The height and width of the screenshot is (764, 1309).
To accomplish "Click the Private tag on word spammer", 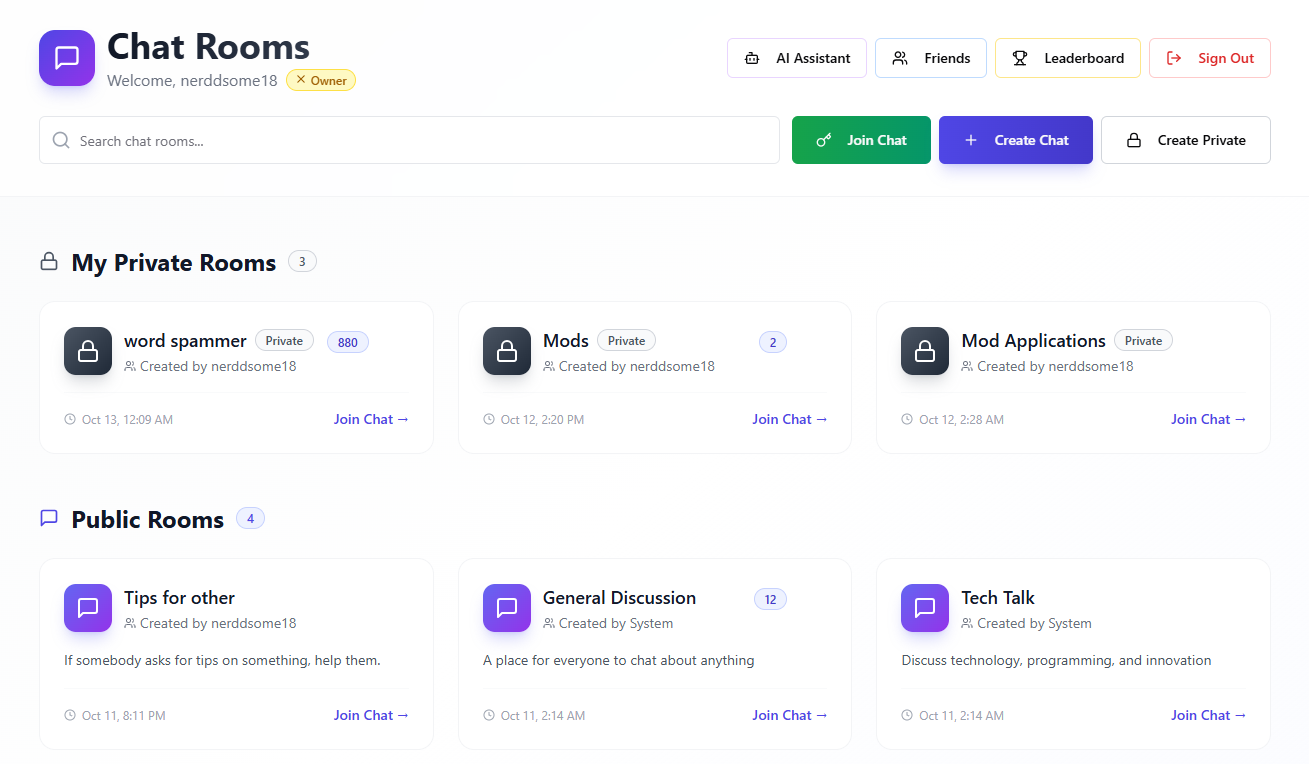I will 284,341.
